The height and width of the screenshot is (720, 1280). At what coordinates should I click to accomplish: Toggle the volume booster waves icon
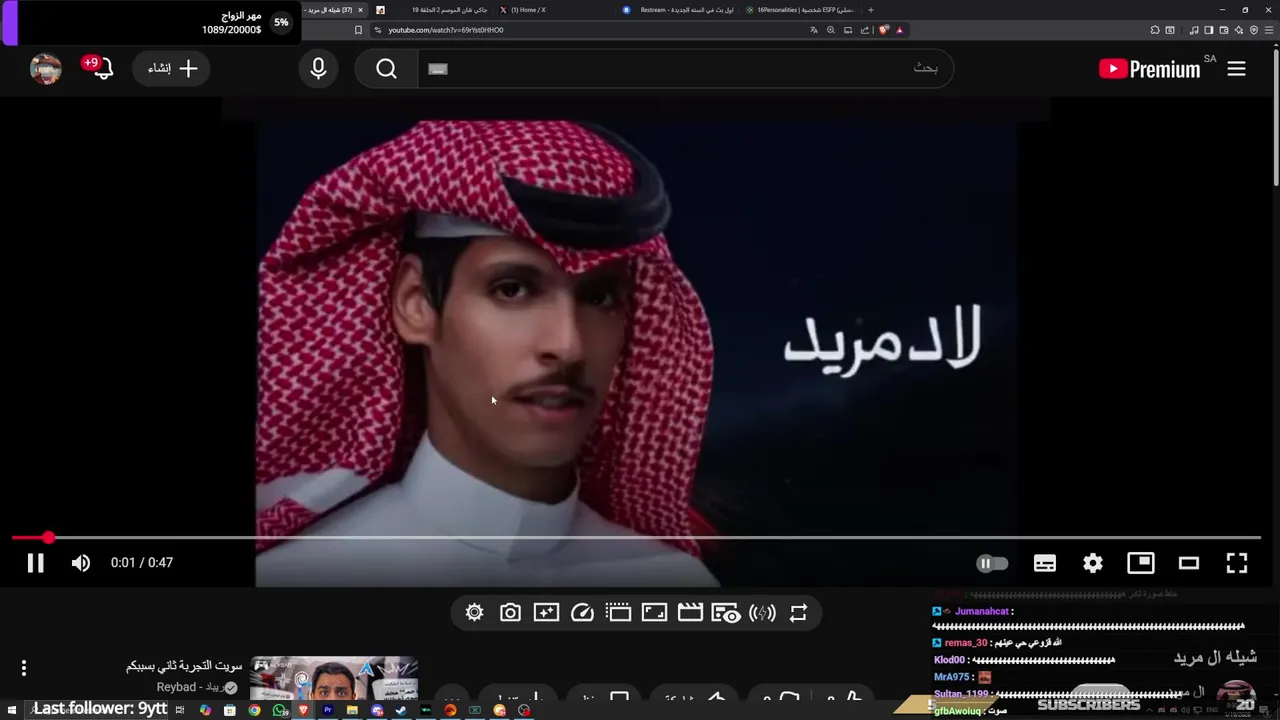click(x=762, y=613)
